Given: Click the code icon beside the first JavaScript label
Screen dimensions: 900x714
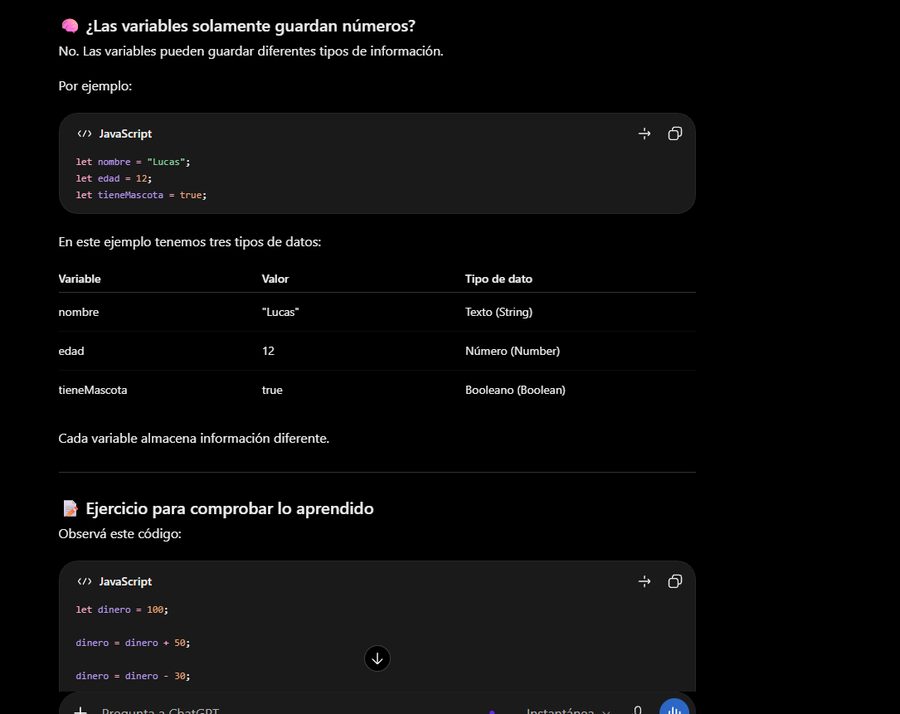Looking at the screenshot, I should pos(84,134).
